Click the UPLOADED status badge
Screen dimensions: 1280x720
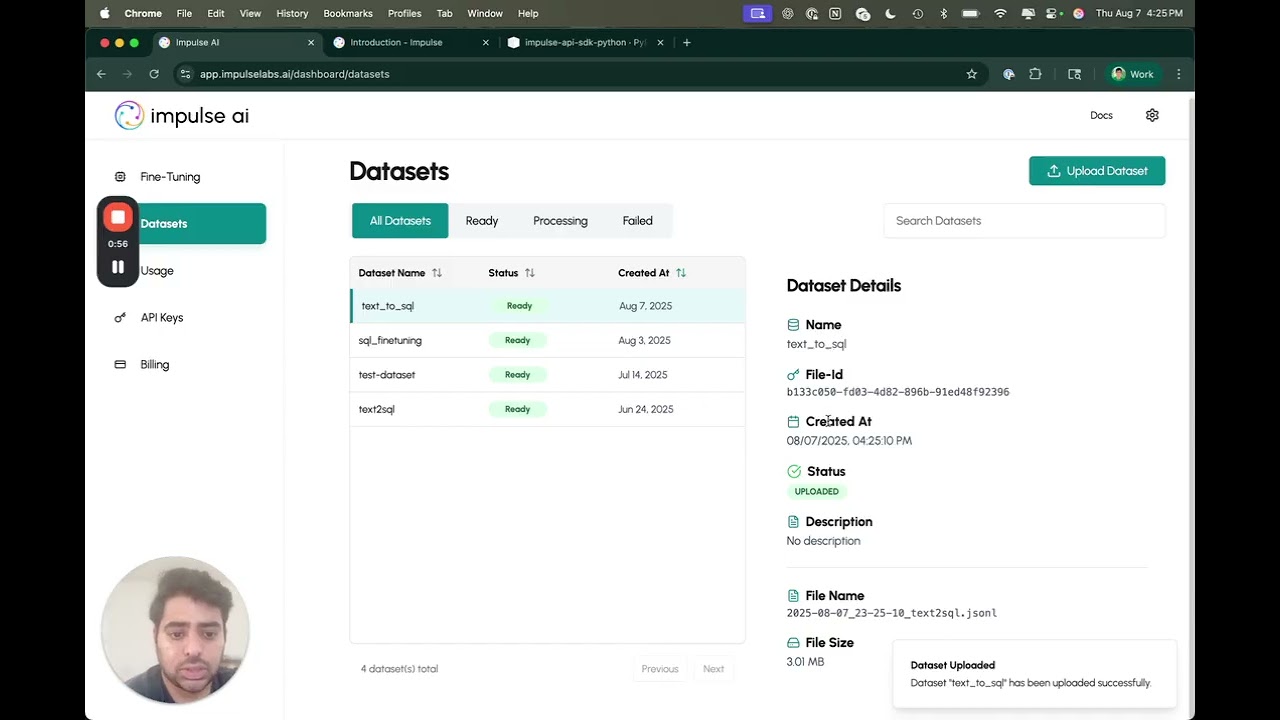tap(817, 492)
